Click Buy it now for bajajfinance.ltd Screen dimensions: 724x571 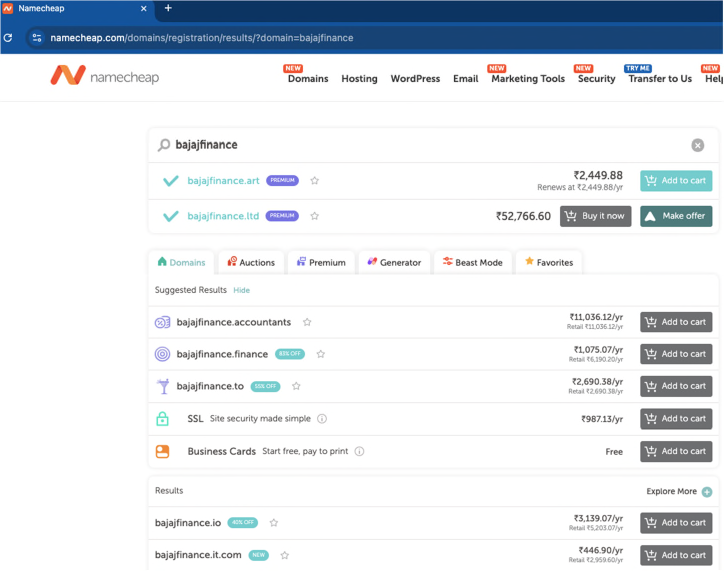click(x=595, y=216)
